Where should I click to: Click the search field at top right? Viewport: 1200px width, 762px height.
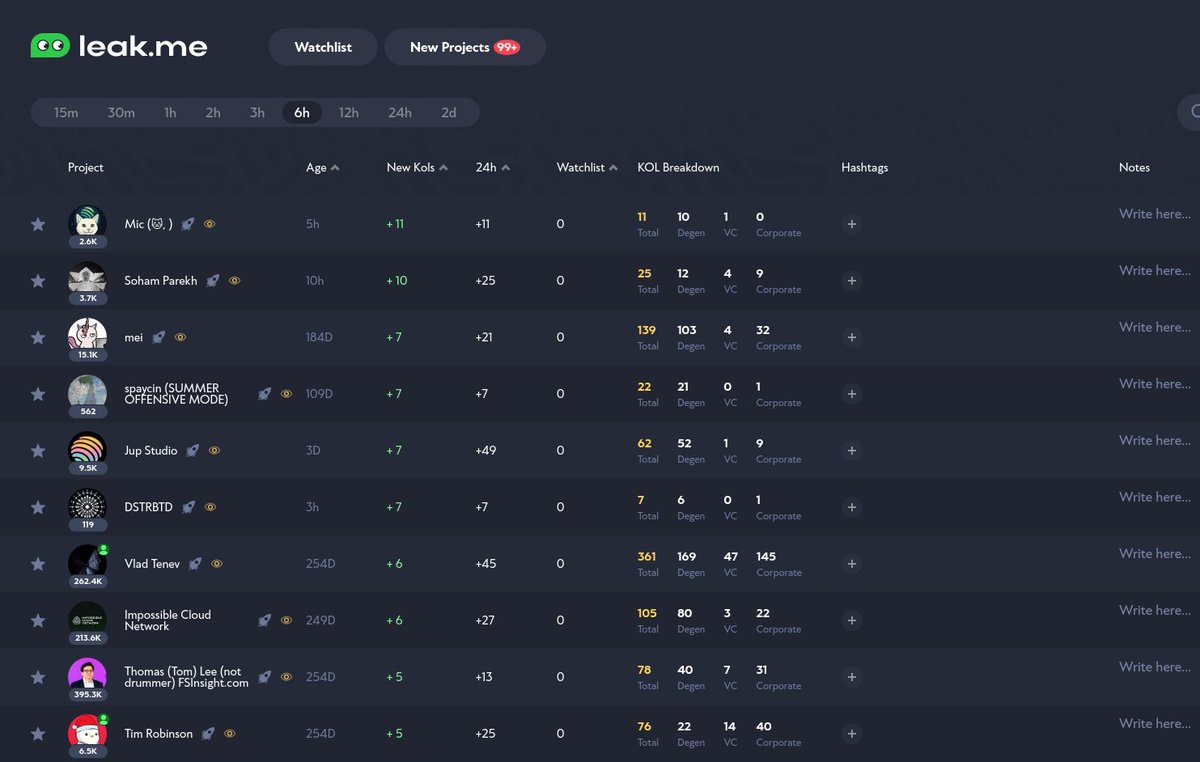(x=1189, y=112)
